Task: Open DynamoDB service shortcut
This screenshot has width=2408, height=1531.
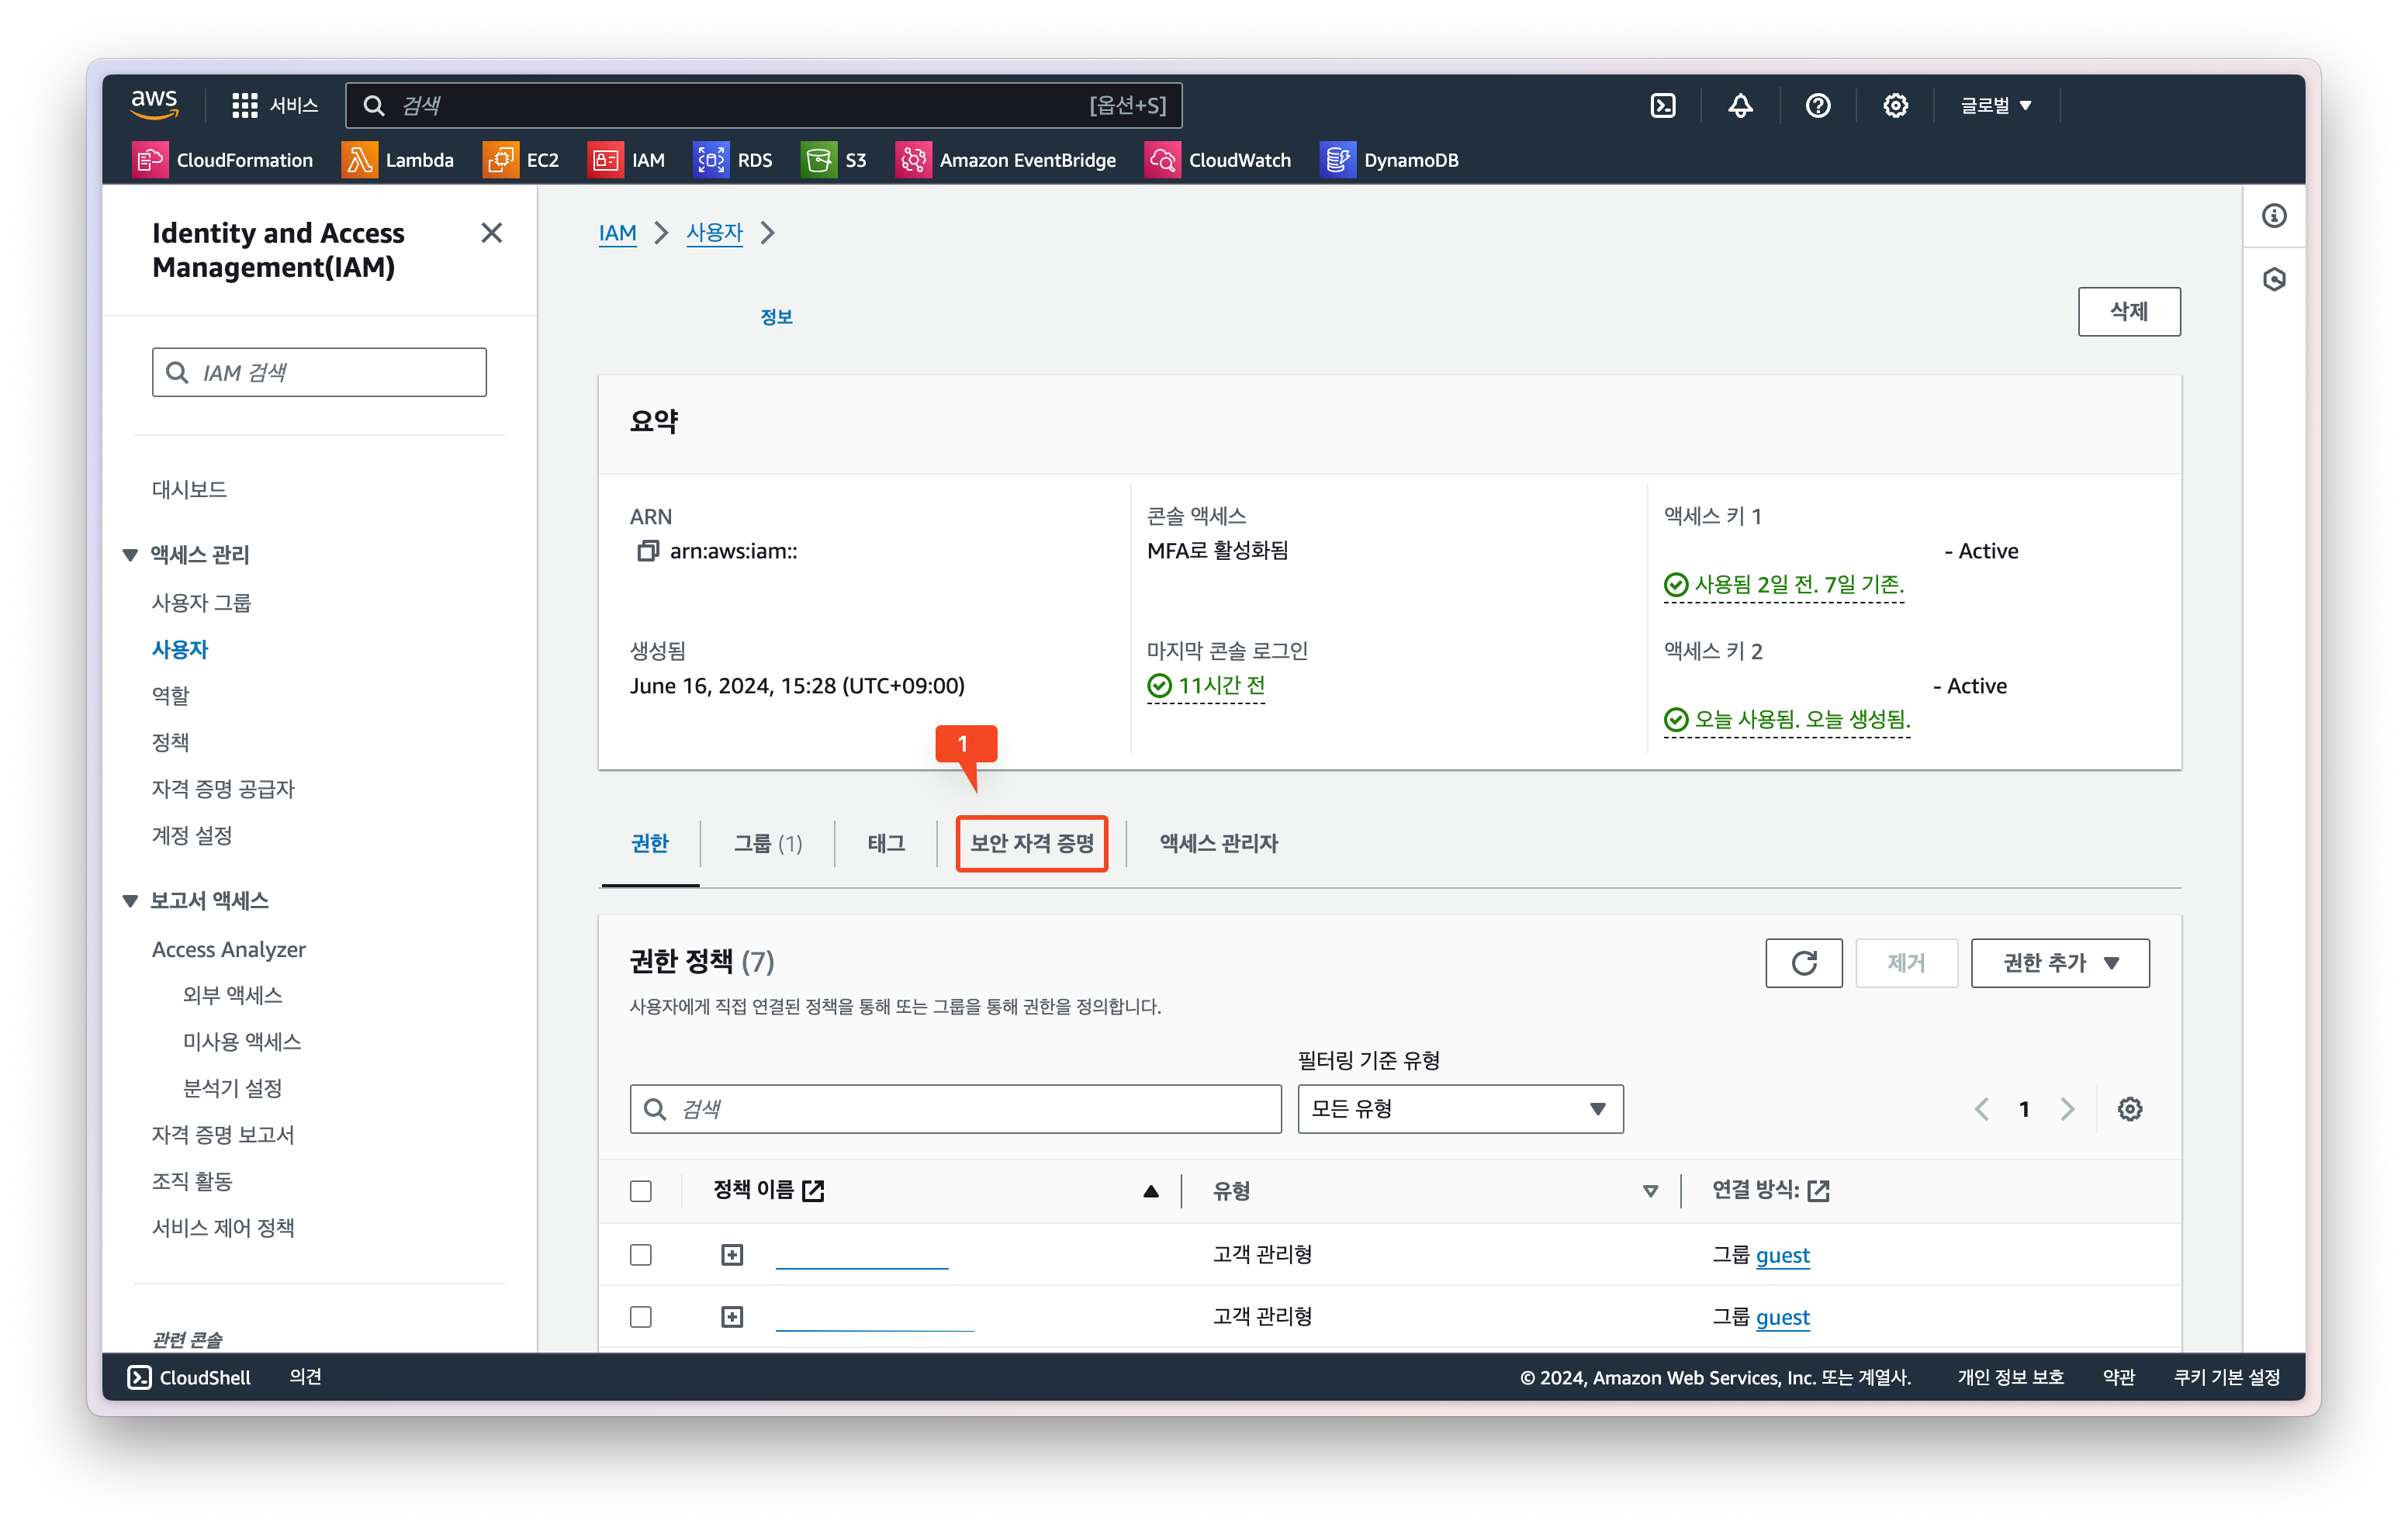Action: (1389, 160)
